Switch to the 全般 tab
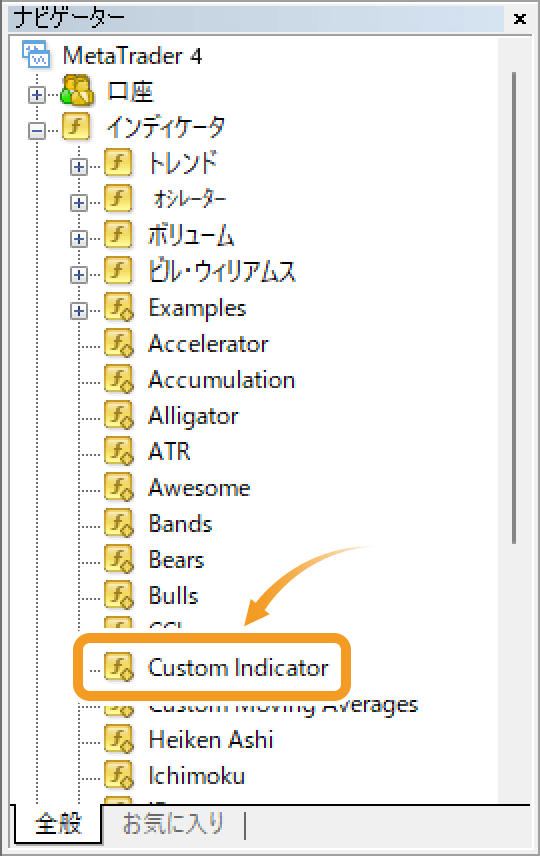The height and width of the screenshot is (856, 540). tap(58, 823)
